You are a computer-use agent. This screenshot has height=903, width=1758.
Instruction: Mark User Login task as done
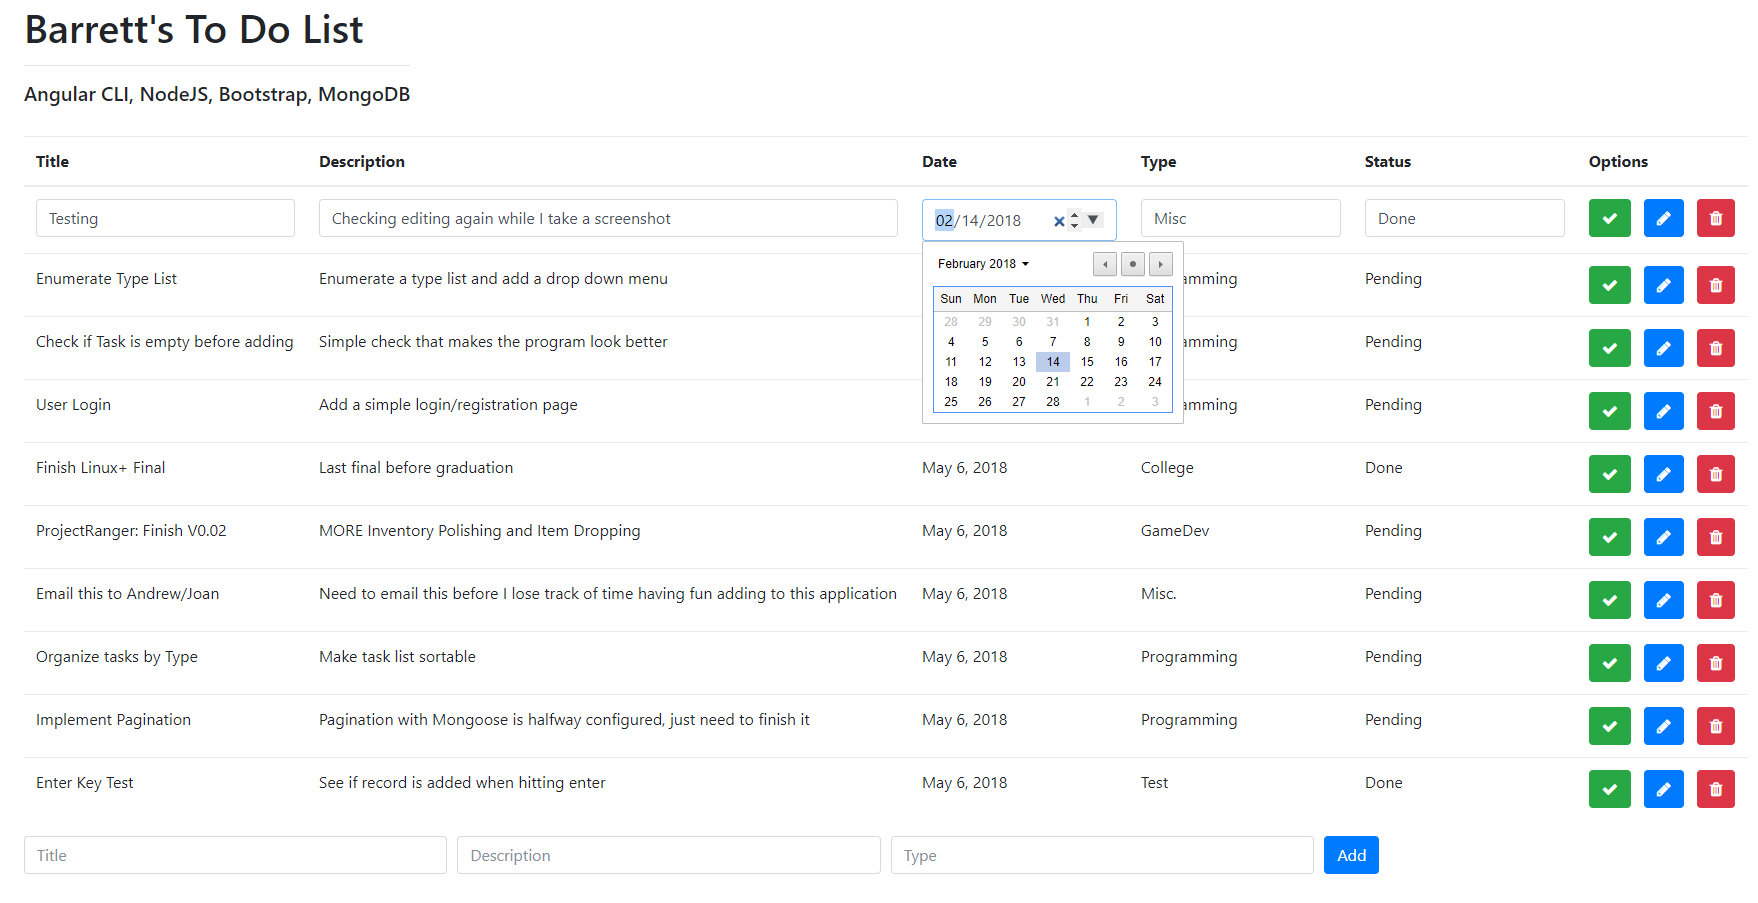coord(1609,411)
